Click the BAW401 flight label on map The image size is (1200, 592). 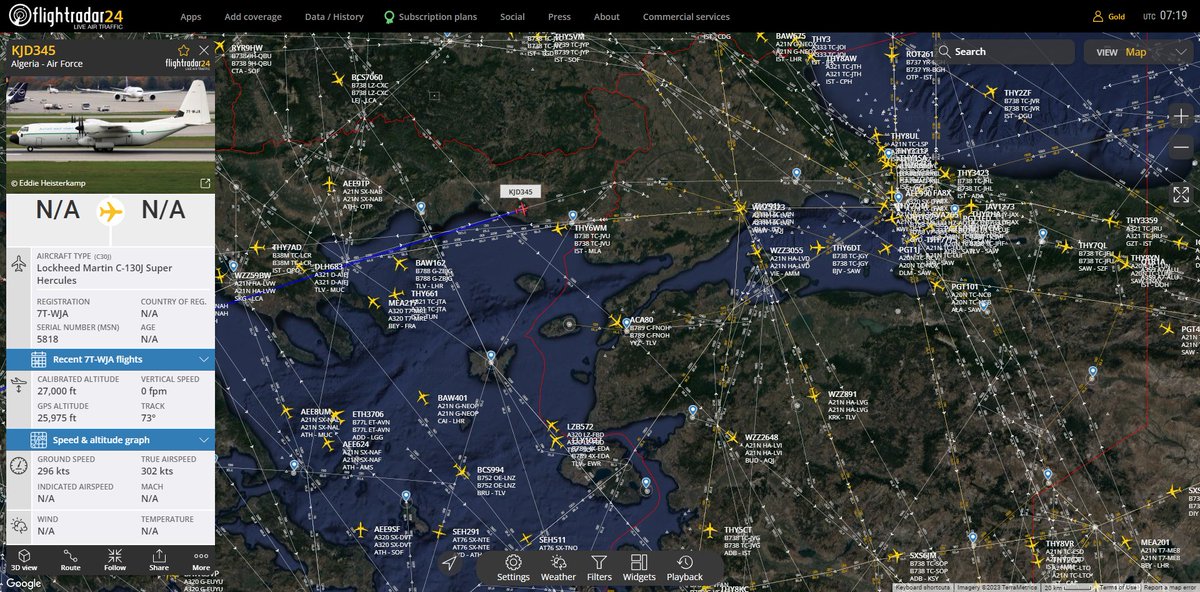click(453, 398)
